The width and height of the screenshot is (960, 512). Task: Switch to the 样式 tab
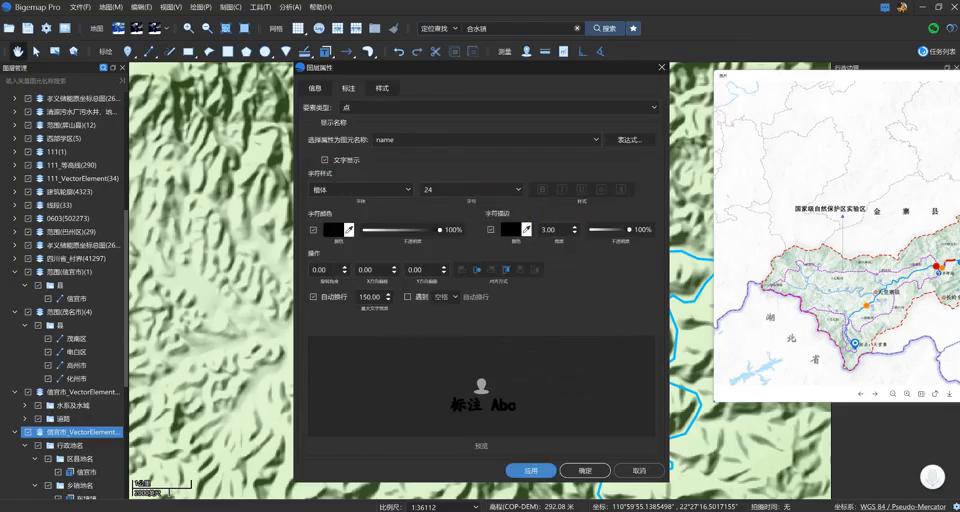tap(382, 89)
